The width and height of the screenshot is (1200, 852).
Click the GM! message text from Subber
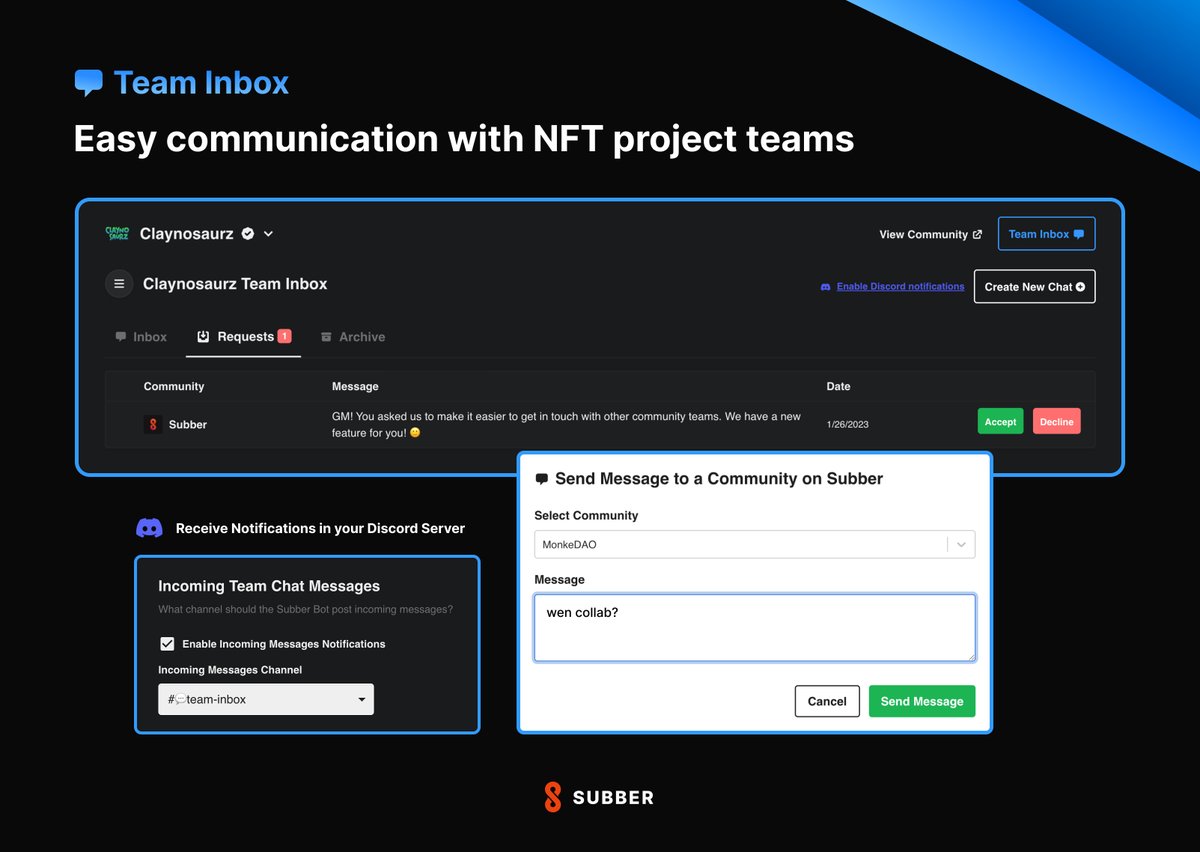click(566, 424)
